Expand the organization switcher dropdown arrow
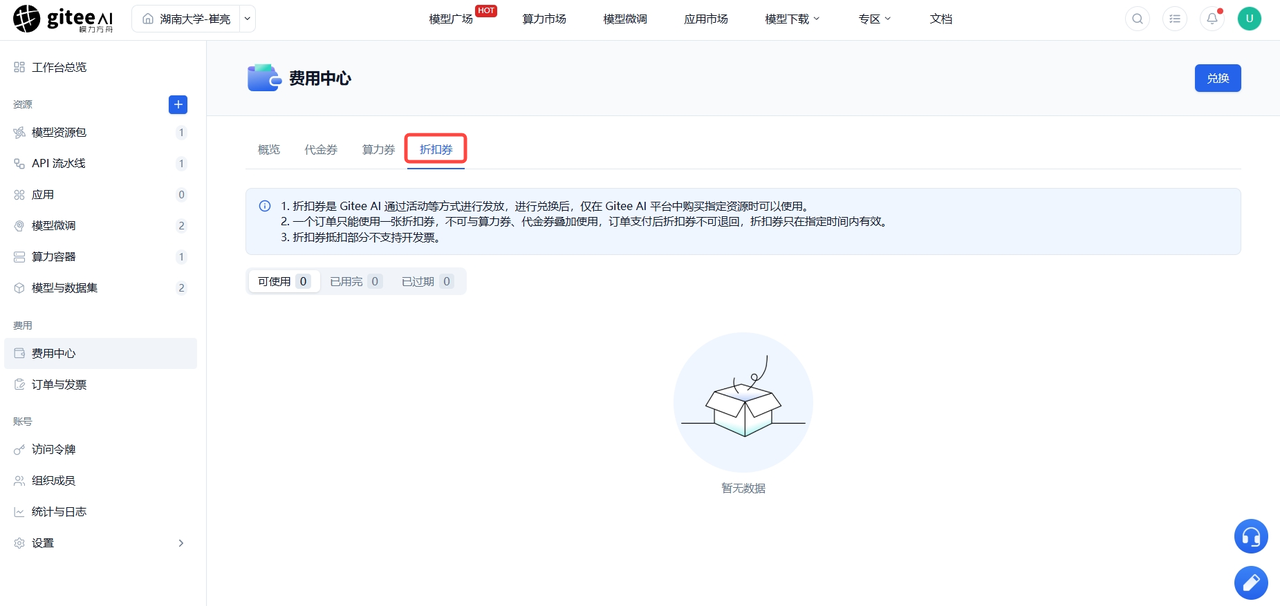1280x606 pixels. pos(247,19)
